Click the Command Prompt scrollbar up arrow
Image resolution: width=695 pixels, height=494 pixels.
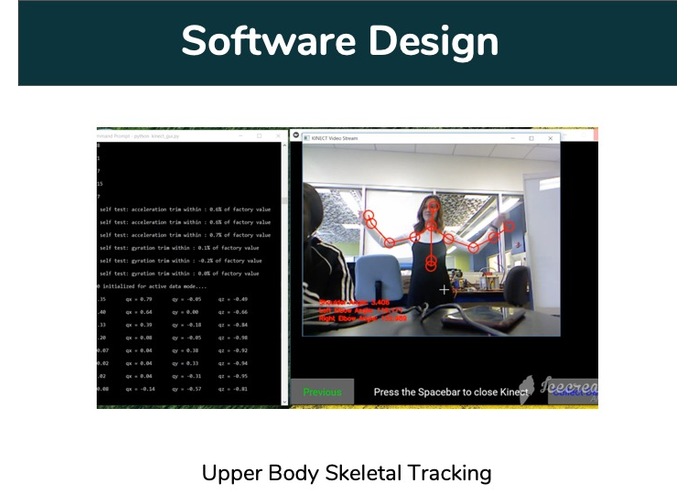pyautogui.click(x=285, y=146)
